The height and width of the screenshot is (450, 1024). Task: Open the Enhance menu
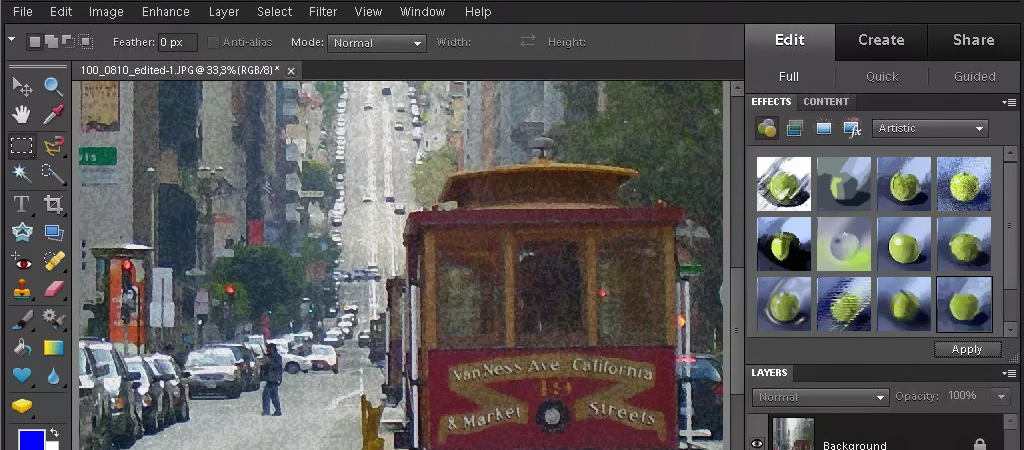[x=166, y=12]
